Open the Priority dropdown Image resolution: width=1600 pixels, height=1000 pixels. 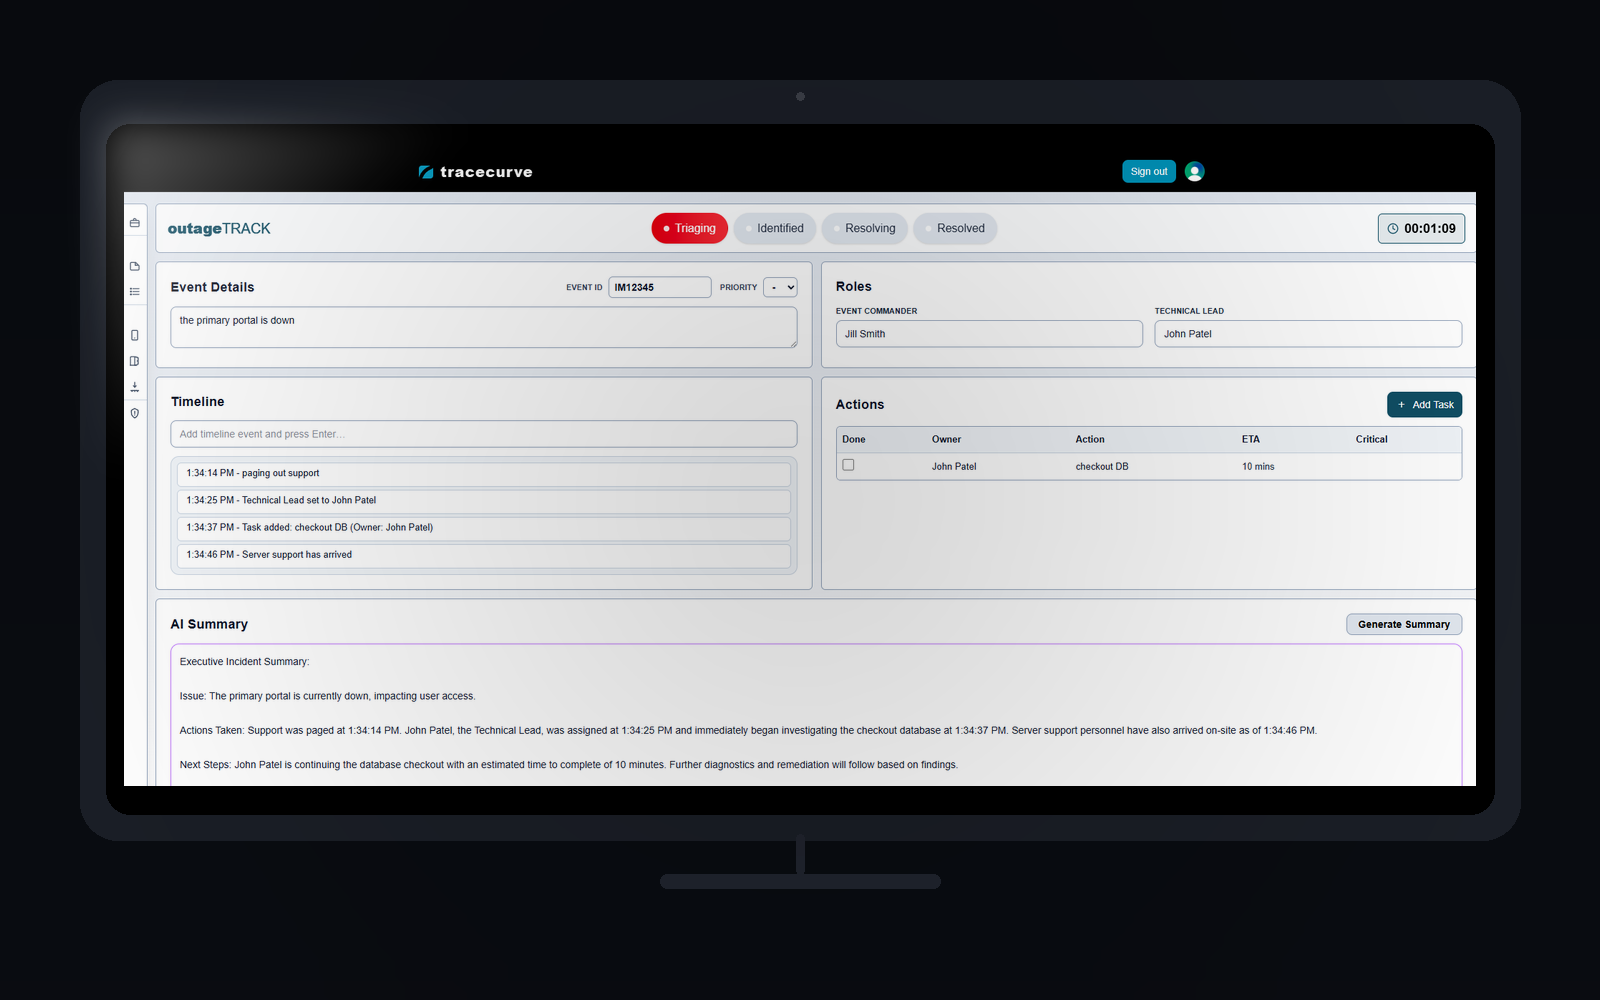[780, 287]
